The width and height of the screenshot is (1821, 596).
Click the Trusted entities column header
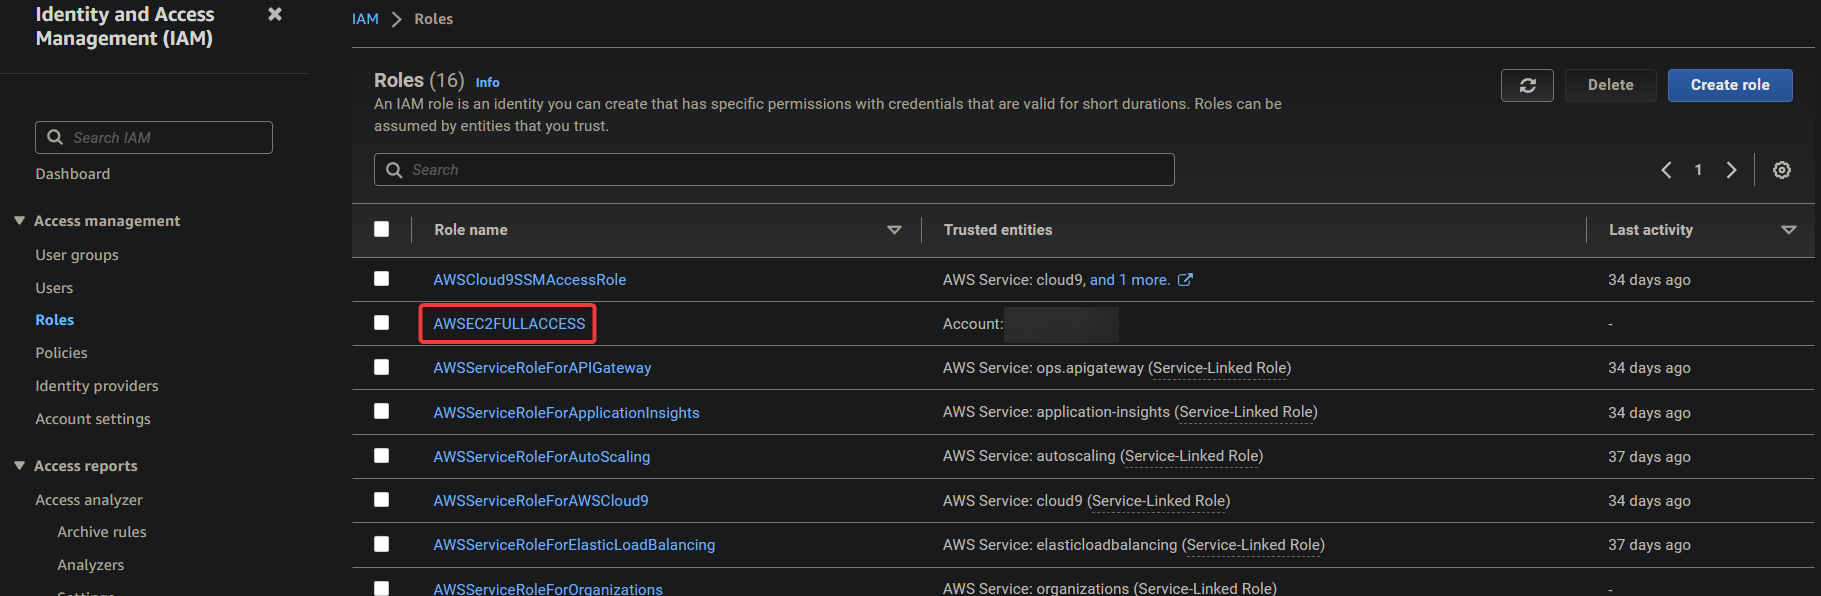click(998, 230)
